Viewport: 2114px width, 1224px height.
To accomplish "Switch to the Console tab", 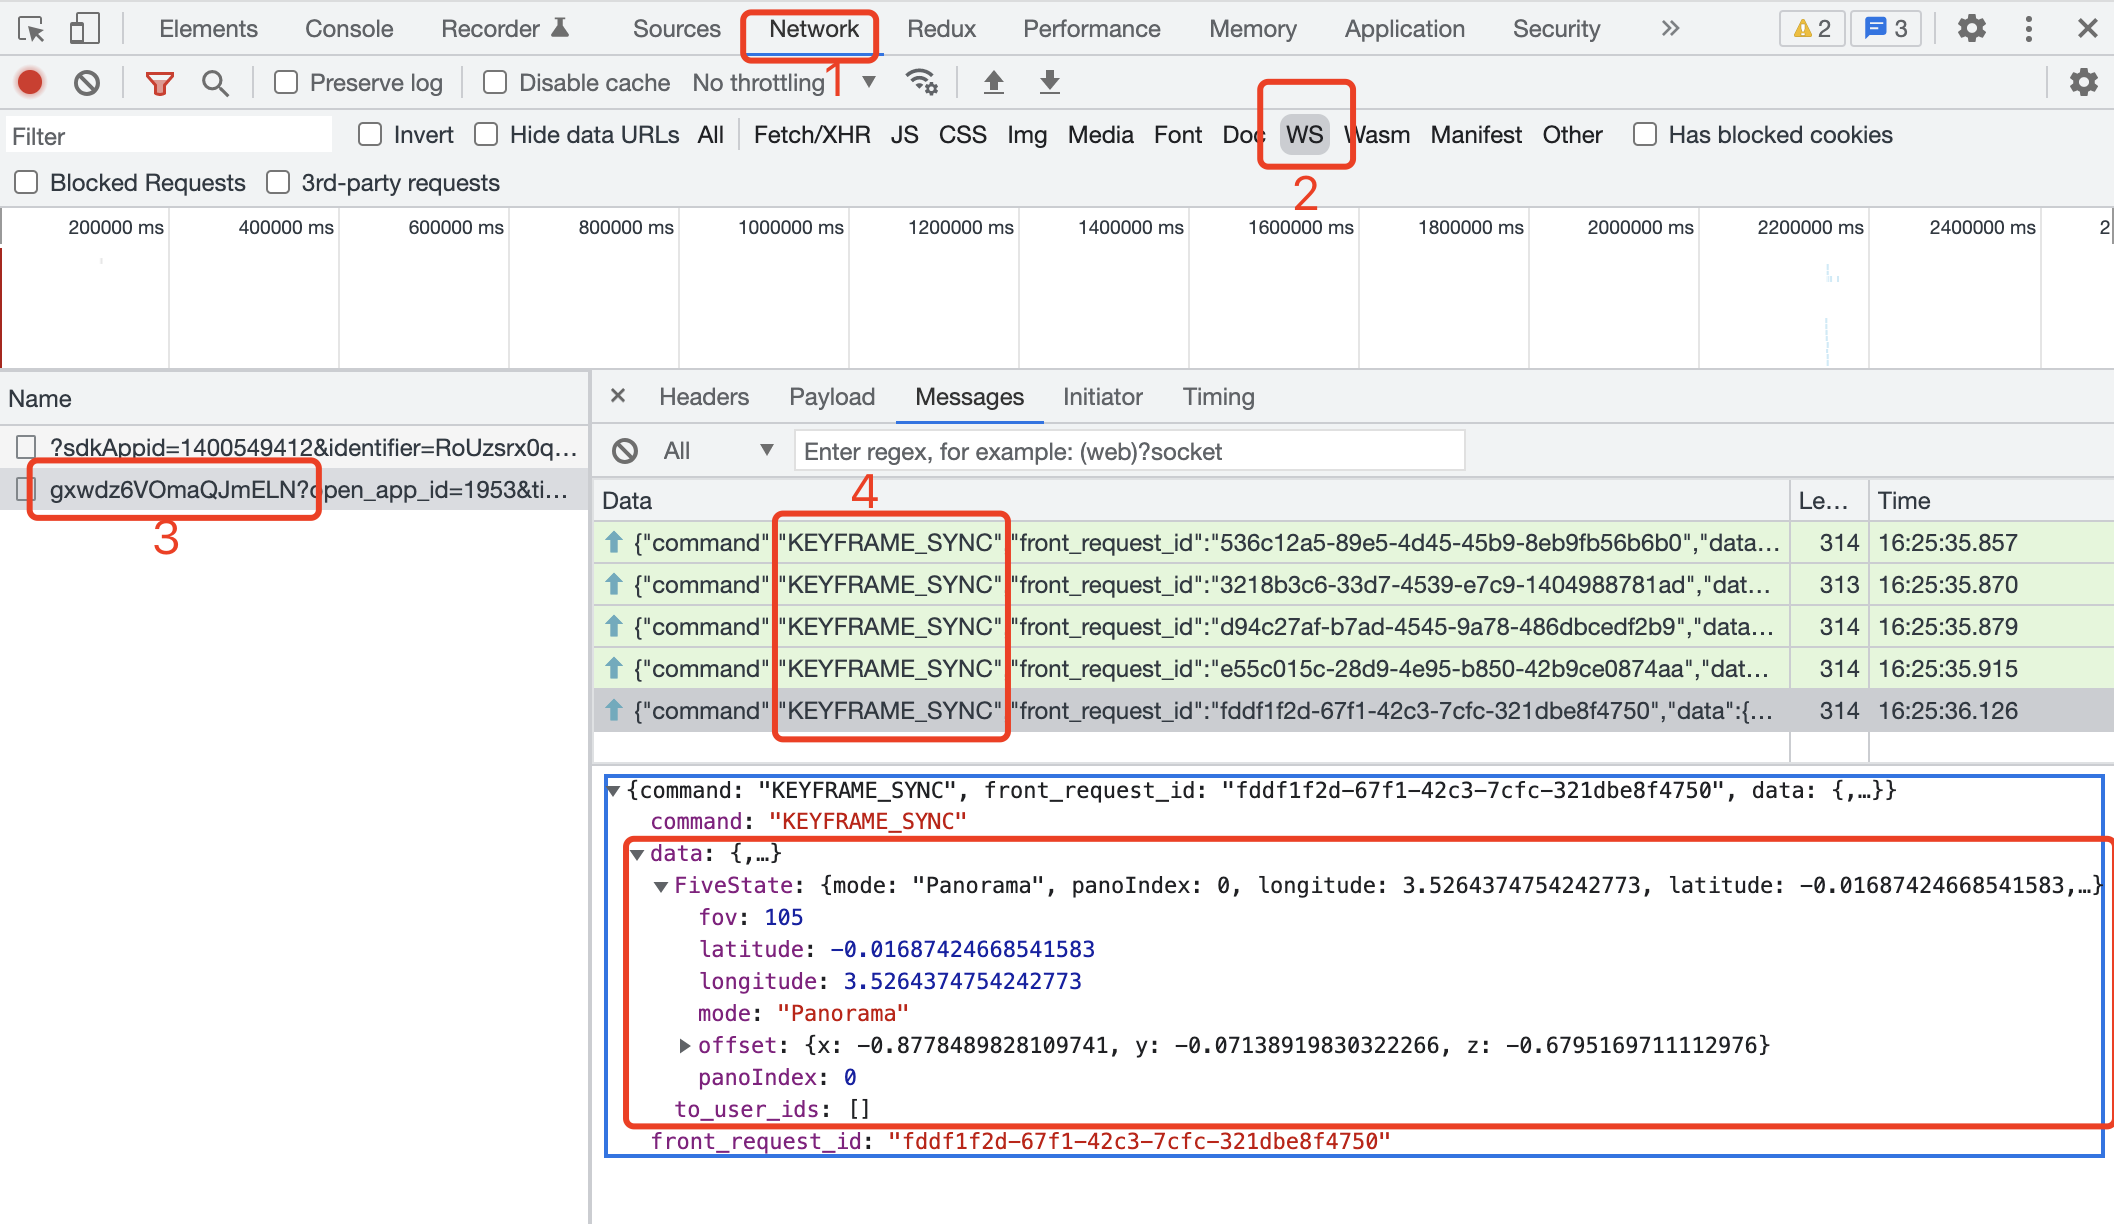I will [x=349, y=29].
